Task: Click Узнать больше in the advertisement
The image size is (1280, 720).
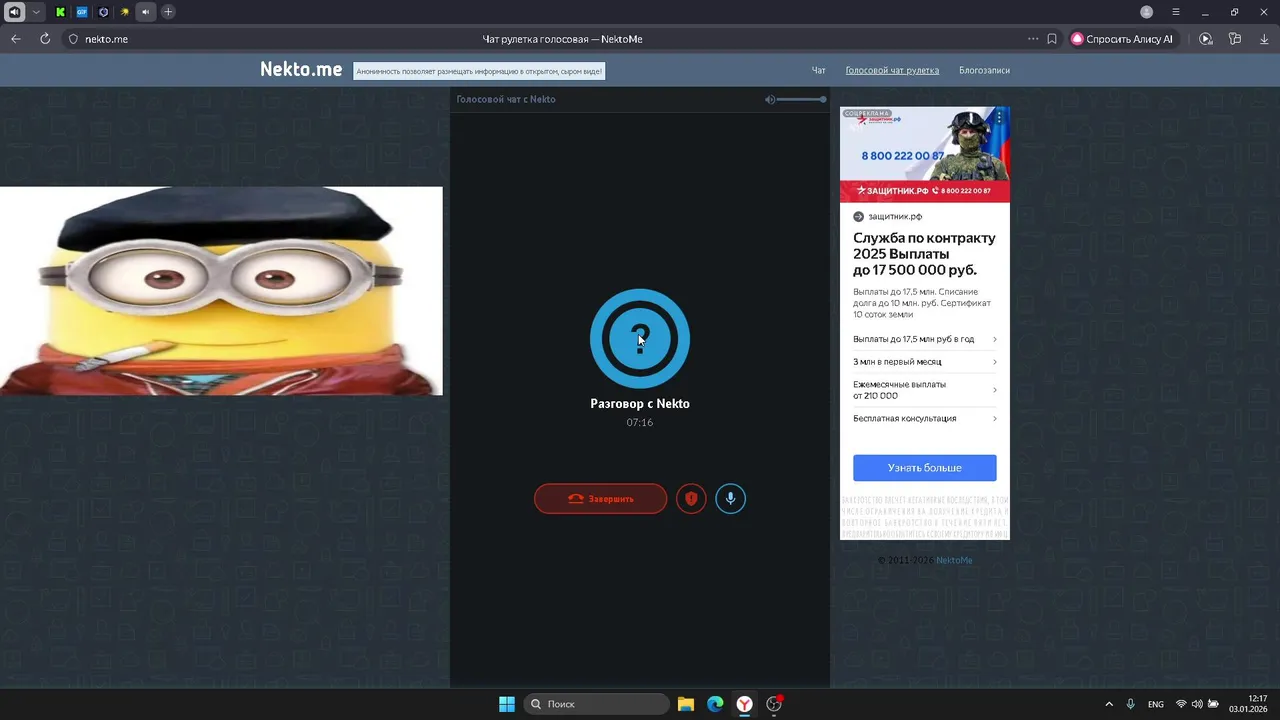Action: click(x=925, y=468)
